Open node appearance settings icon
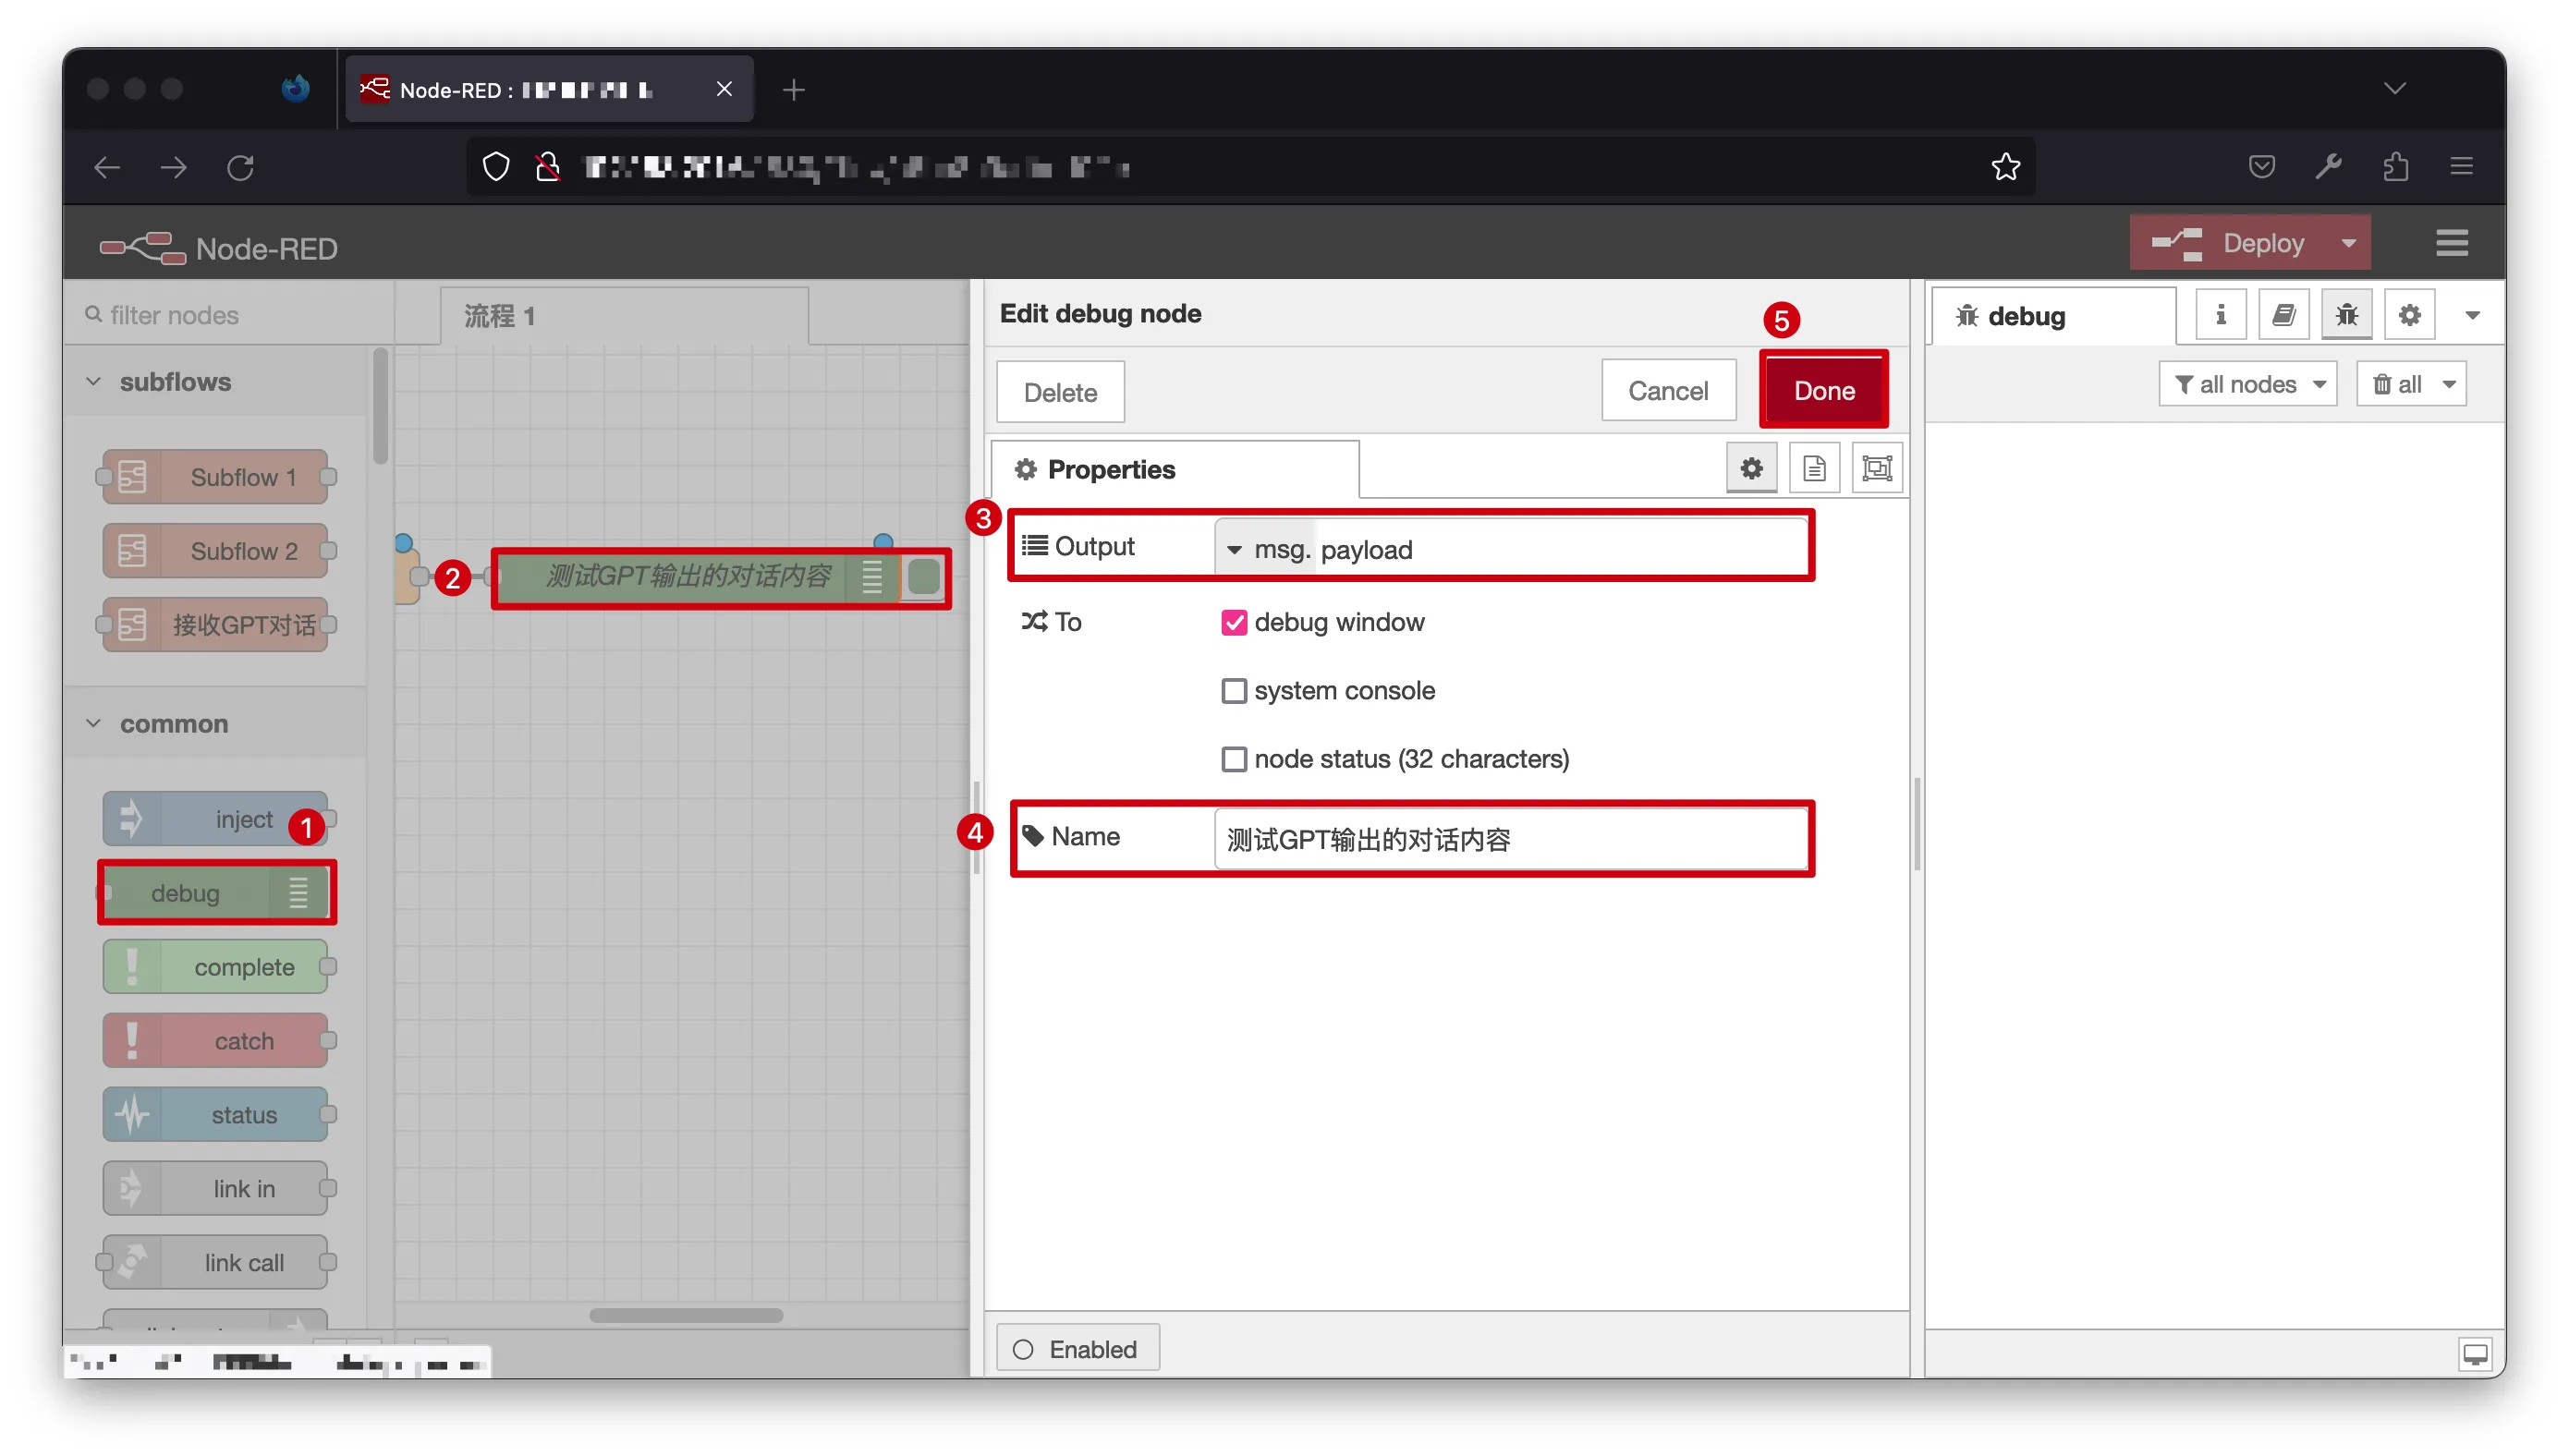The height and width of the screenshot is (1456, 2569). [1876, 468]
